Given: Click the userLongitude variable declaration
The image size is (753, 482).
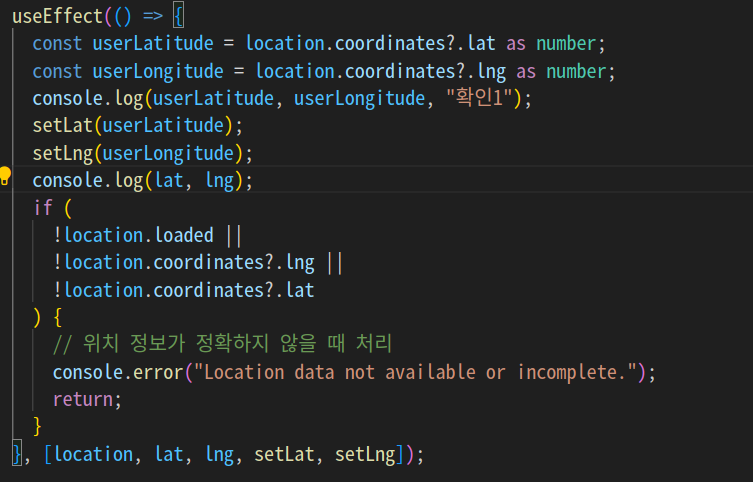Looking at the screenshot, I should point(158,72).
